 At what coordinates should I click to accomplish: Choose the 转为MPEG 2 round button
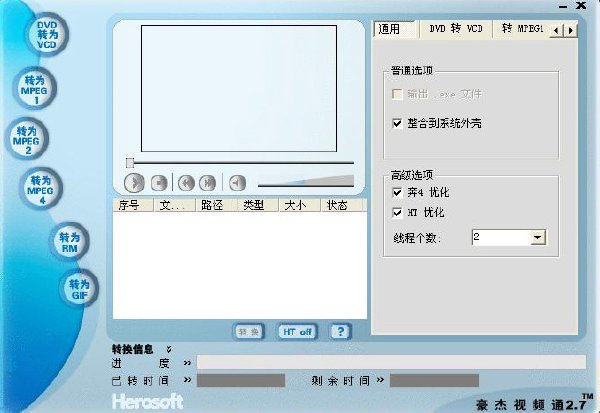tap(26, 139)
